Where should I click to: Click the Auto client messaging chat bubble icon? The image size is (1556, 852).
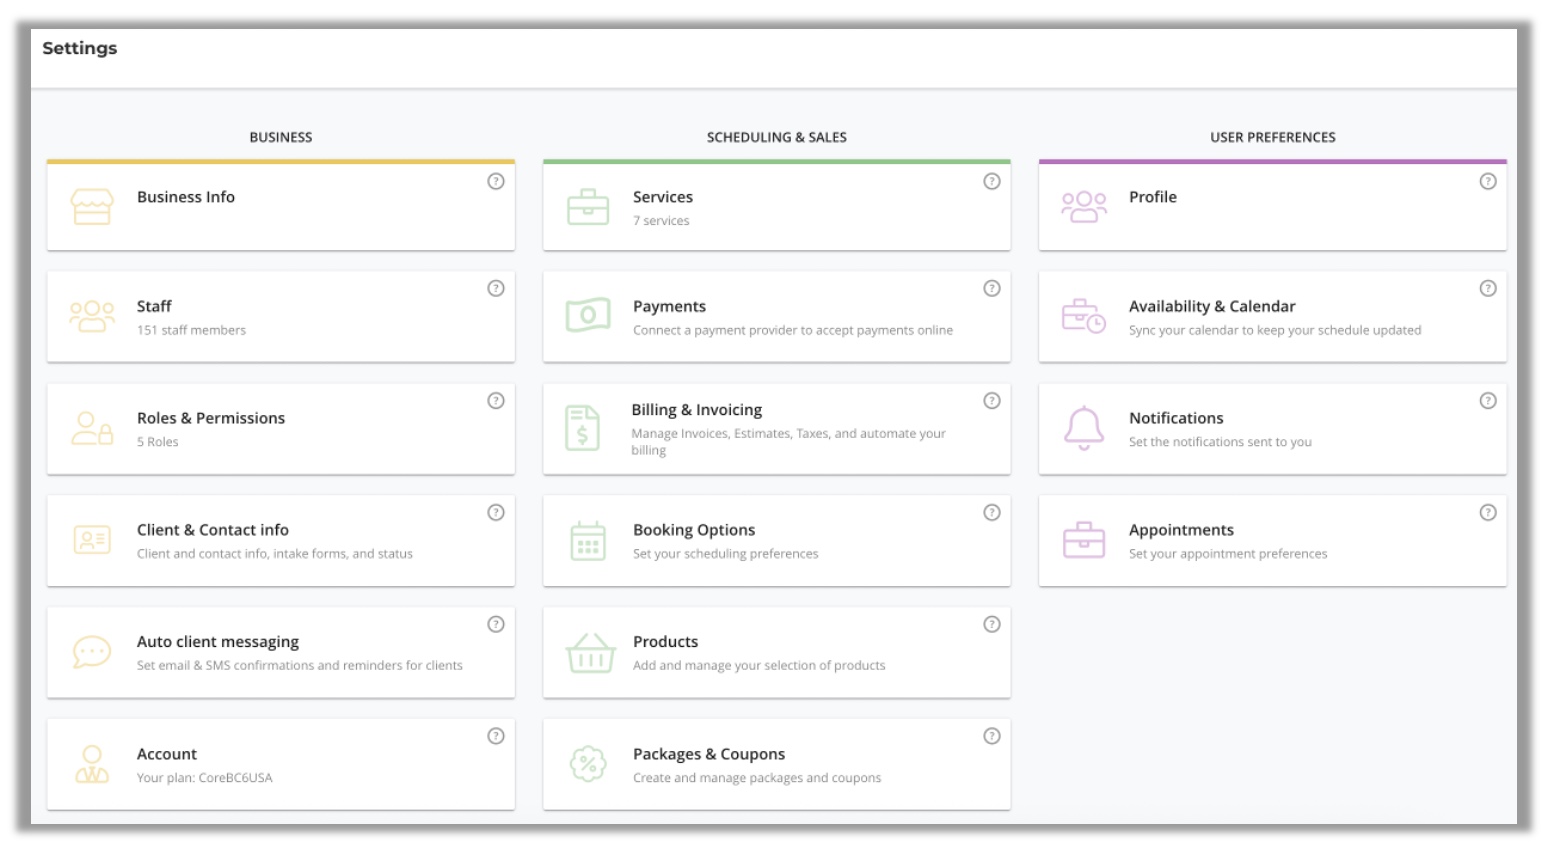point(92,653)
